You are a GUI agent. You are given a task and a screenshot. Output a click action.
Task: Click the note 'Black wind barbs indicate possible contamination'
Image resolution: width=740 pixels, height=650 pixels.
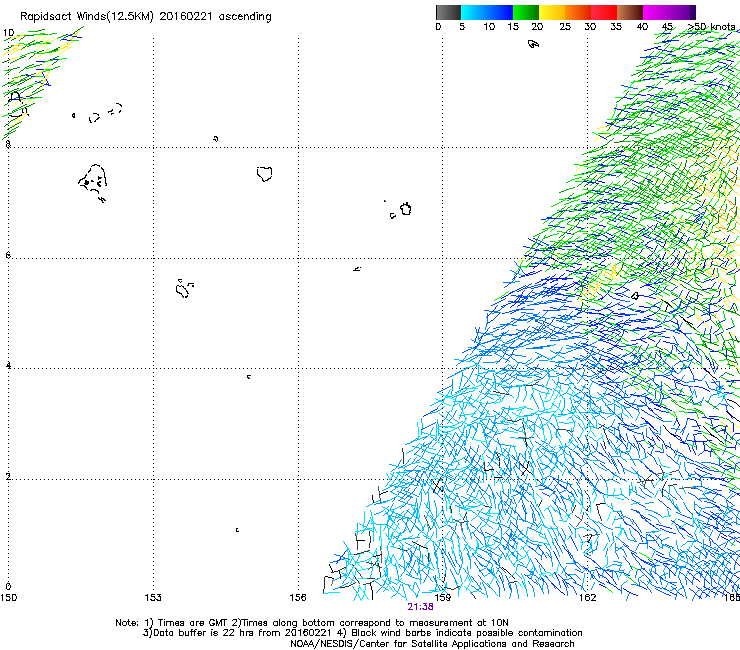pyautogui.click(x=467, y=633)
